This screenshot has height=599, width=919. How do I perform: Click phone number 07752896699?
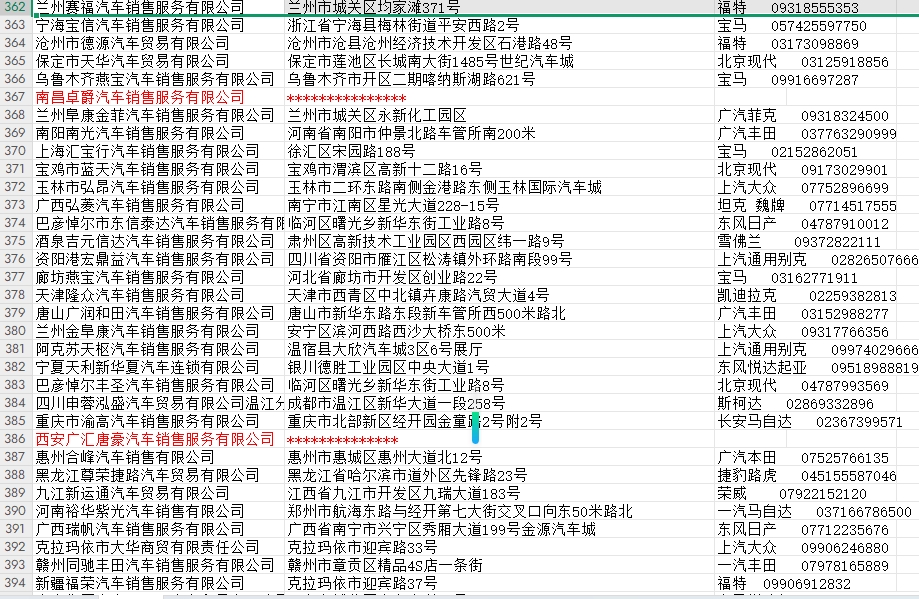click(x=845, y=188)
